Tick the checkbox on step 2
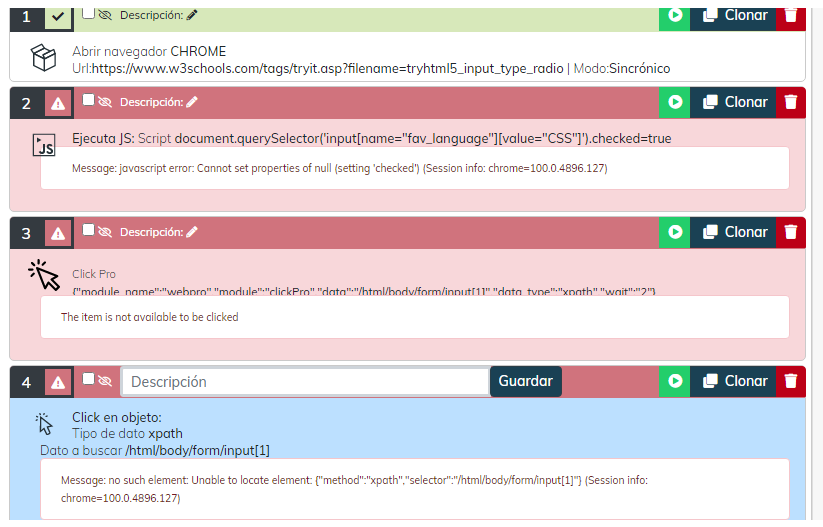The width and height of the screenshot is (823, 527). [x=88, y=100]
